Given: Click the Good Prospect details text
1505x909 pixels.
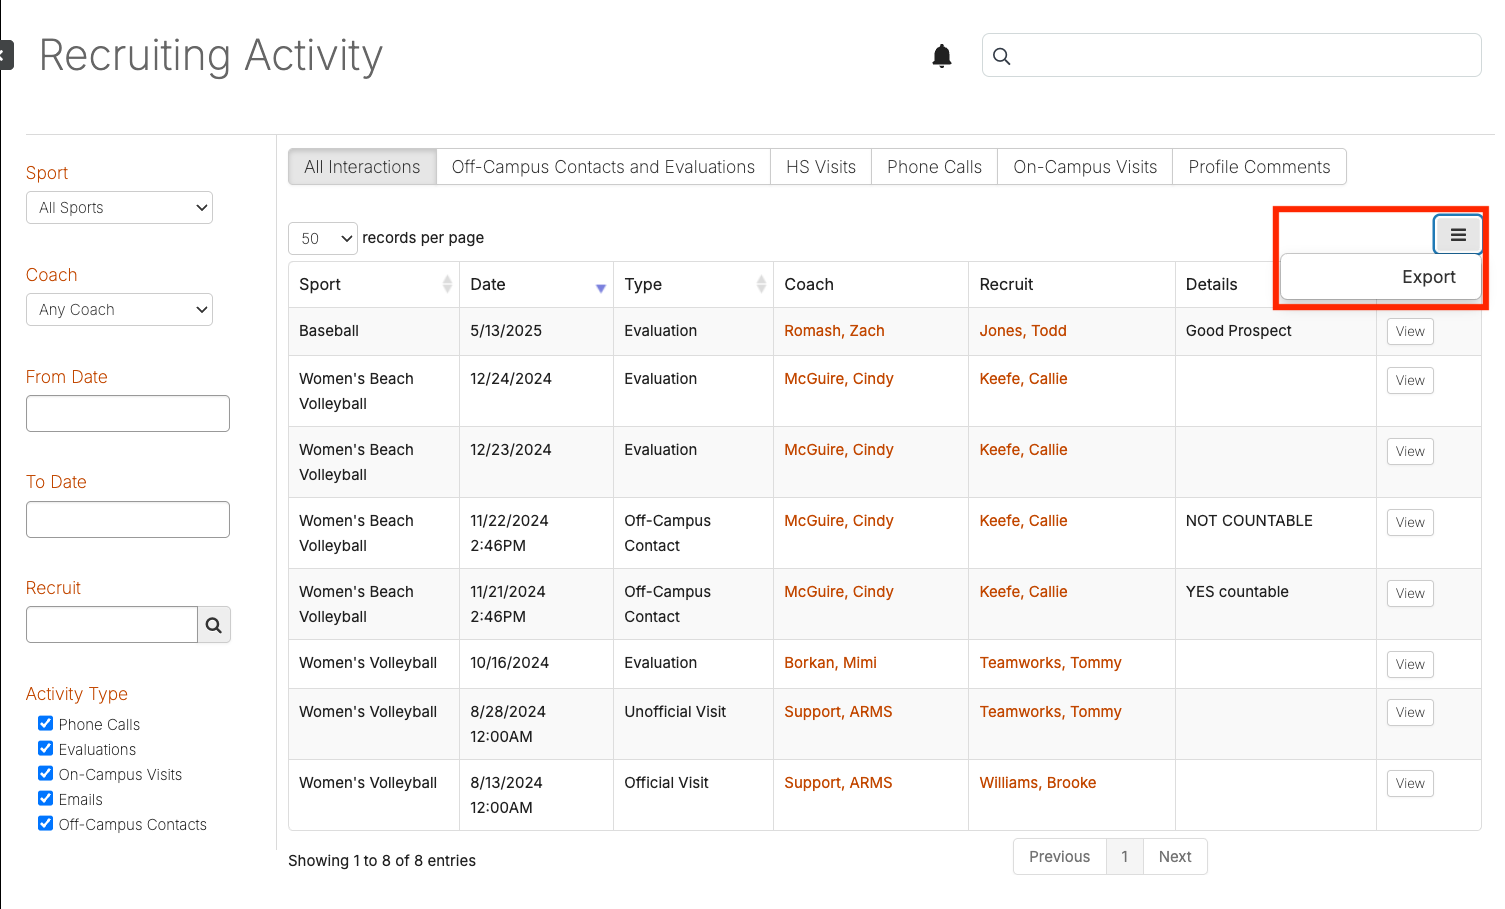Looking at the screenshot, I should [1238, 331].
